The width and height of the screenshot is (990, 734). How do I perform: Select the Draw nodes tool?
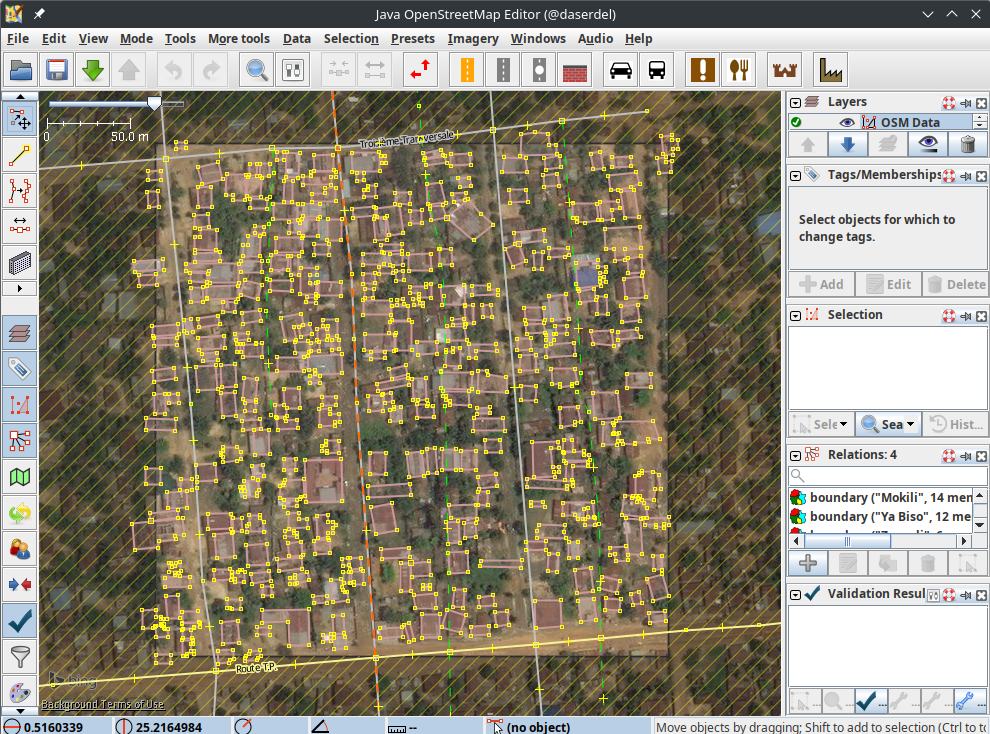(x=20, y=153)
